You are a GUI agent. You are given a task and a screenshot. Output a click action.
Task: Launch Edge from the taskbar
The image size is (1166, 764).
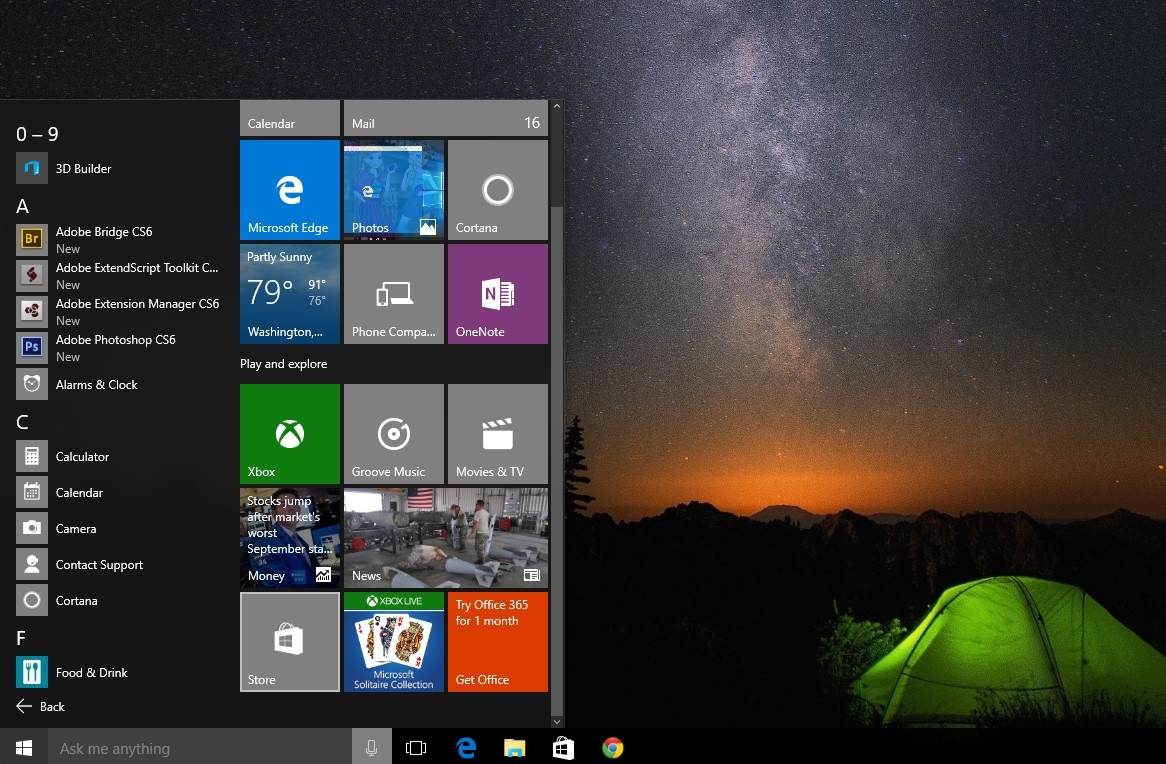click(466, 748)
